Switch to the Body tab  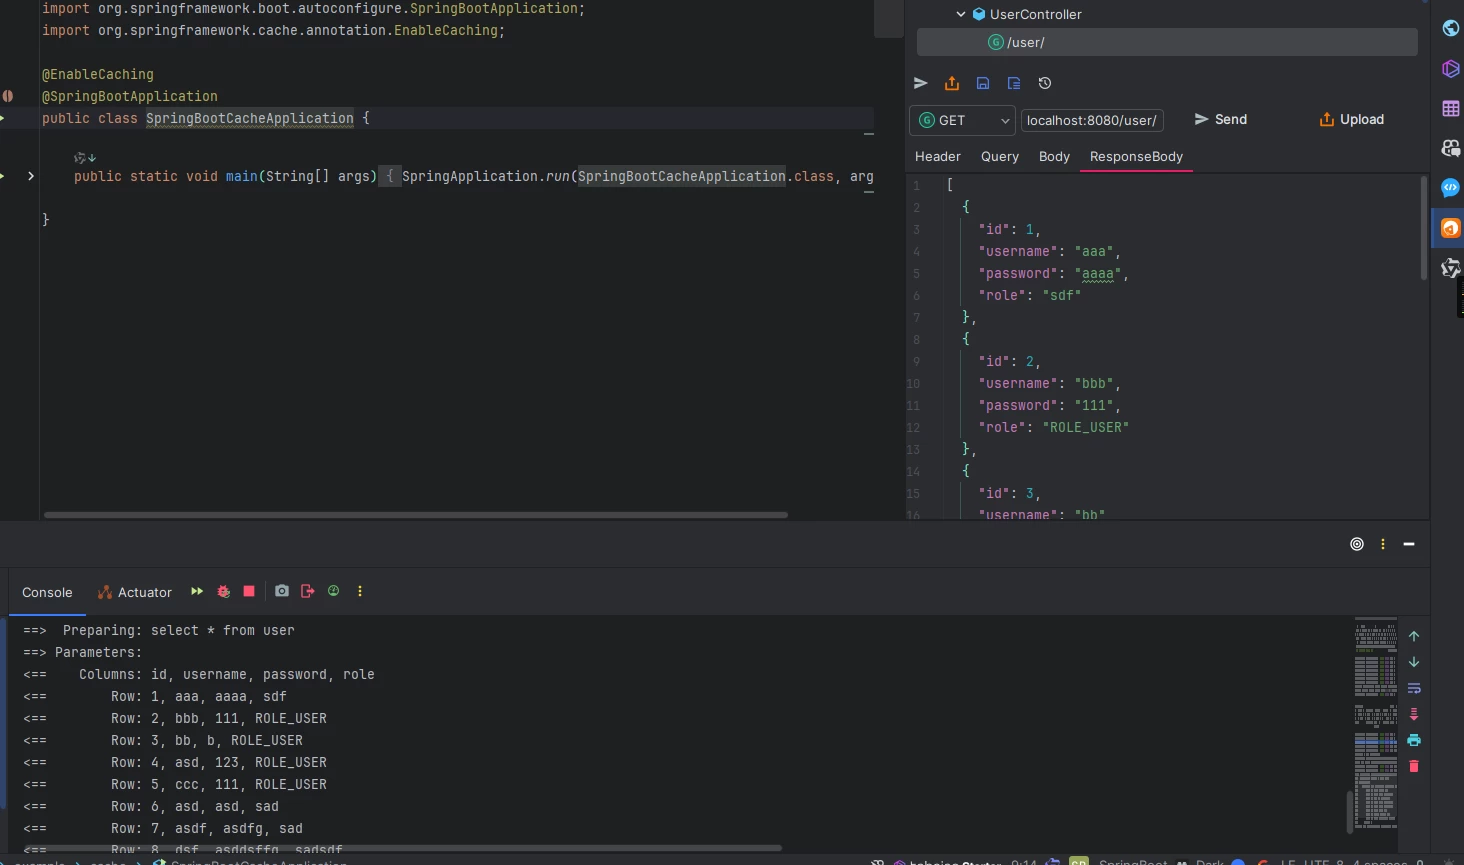pyautogui.click(x=1054, y=156)
